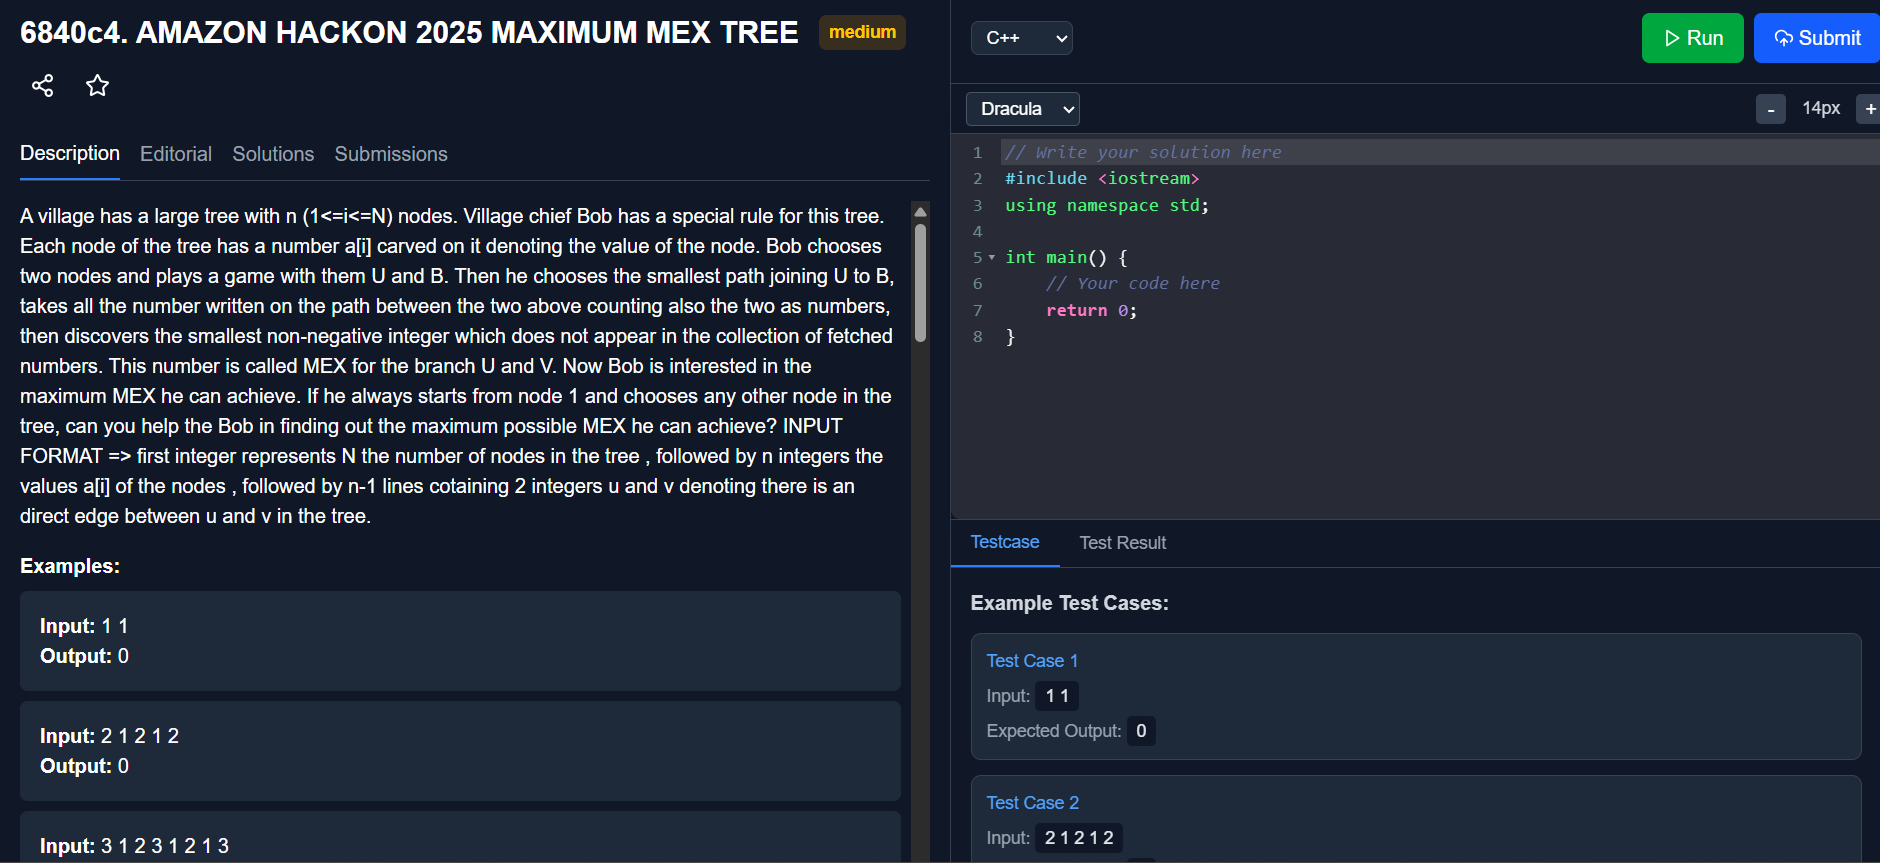
Task: Click the 'Examples:' heading
Action: click(70, 566)
